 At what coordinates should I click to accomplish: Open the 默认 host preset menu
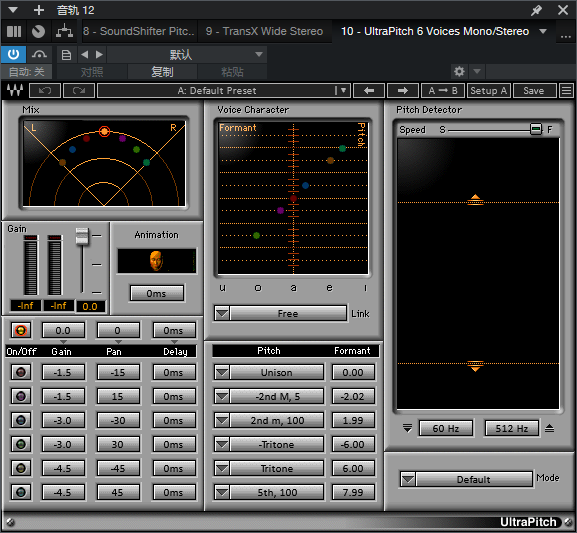click(186, 55)
